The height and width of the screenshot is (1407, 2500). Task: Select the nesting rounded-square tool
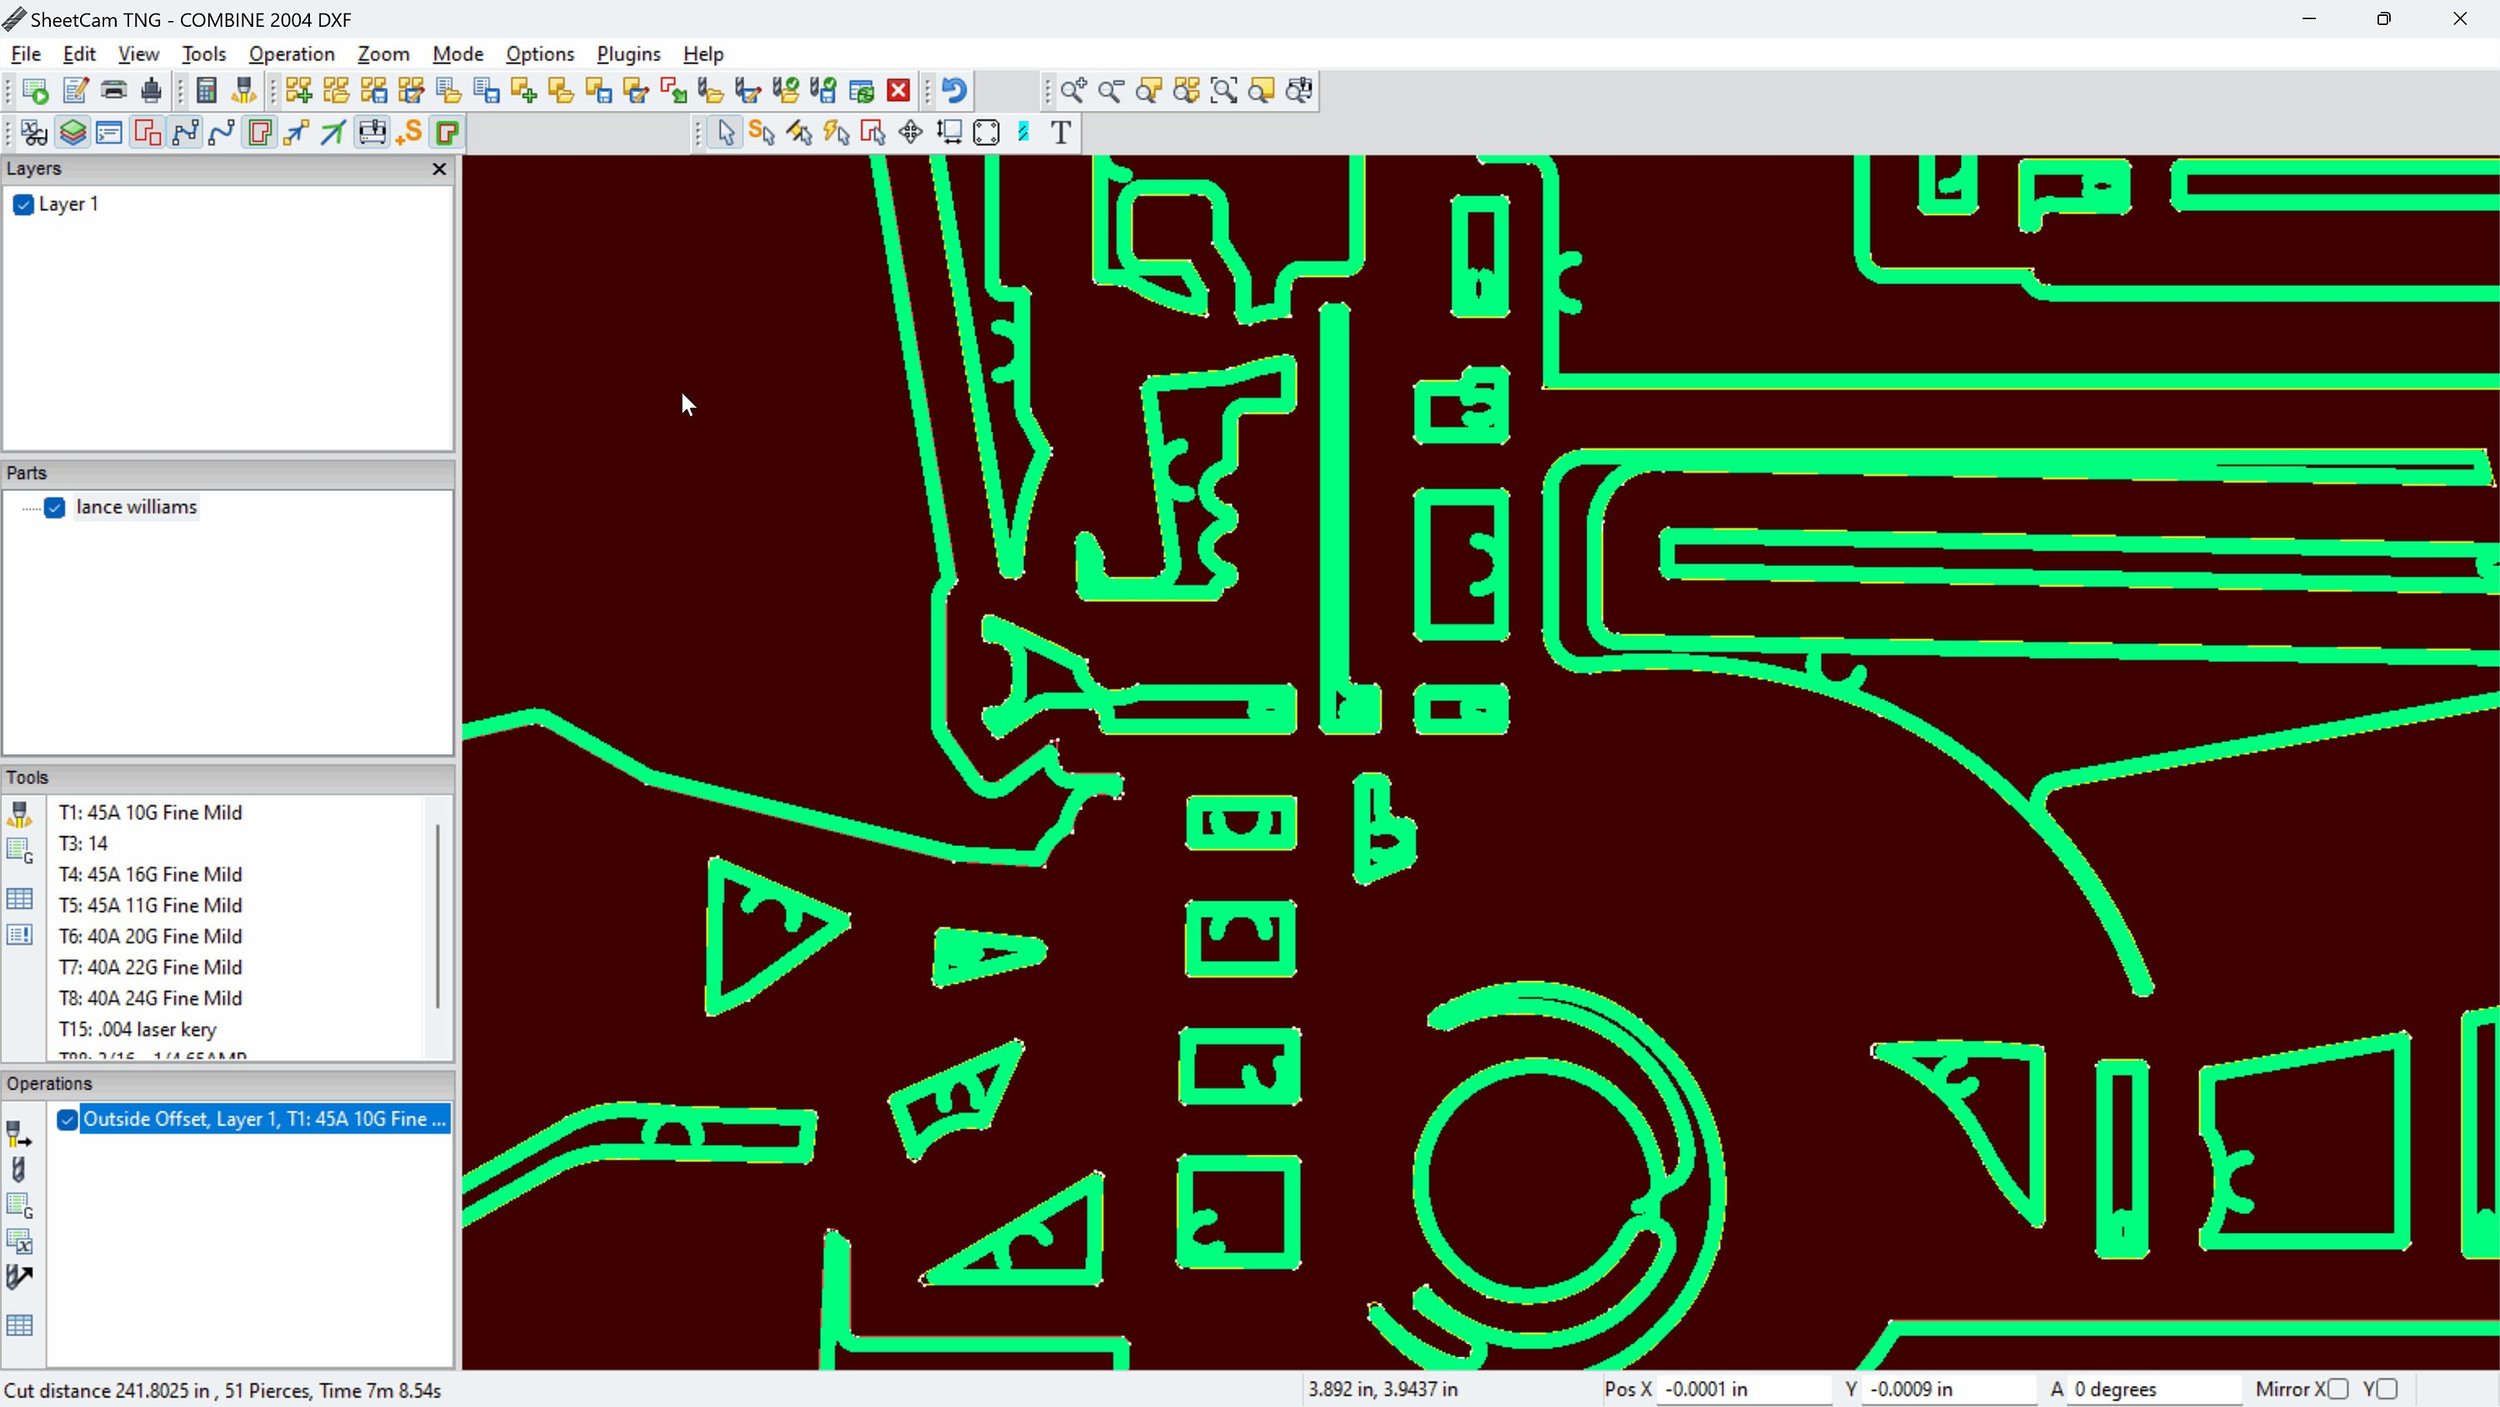click(986, 132)
